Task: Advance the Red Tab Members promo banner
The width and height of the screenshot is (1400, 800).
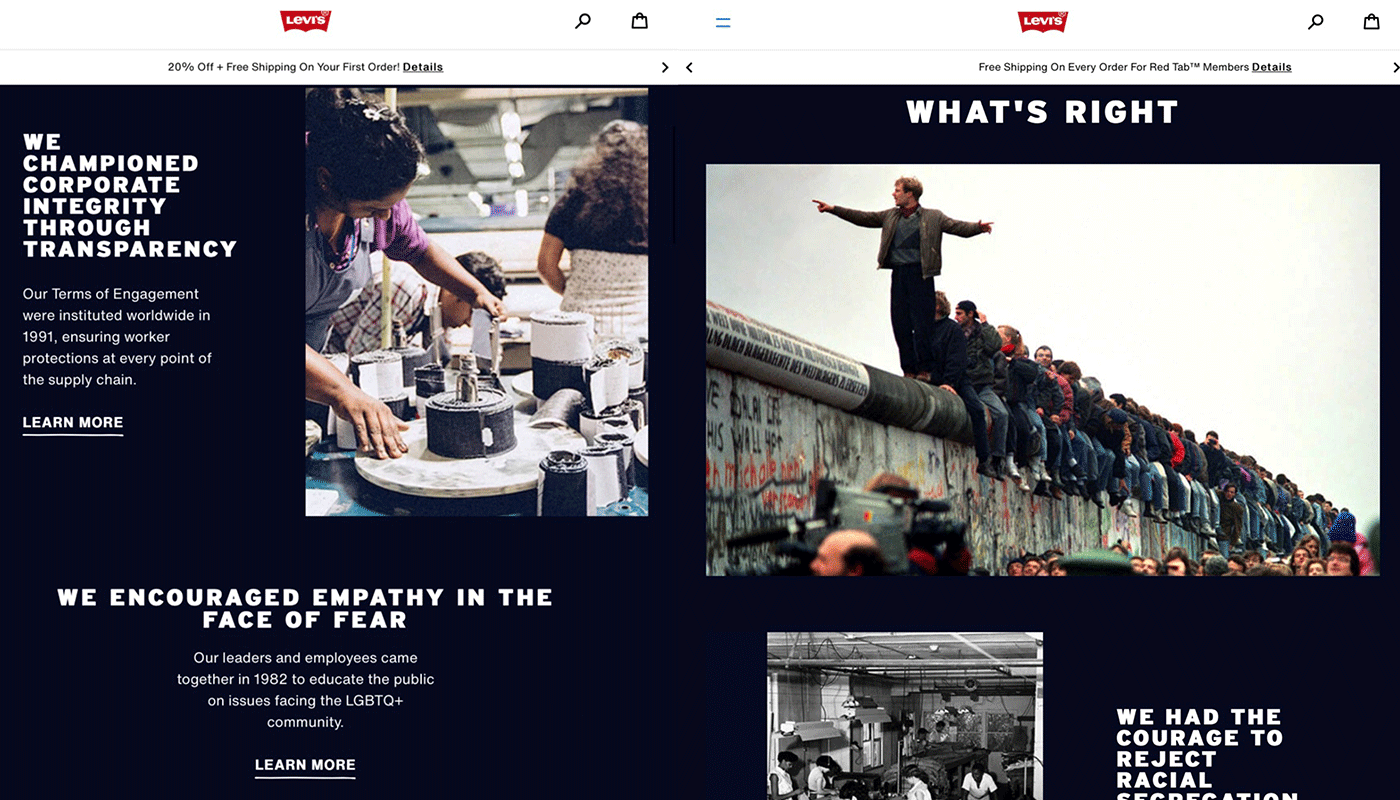Action: point(1394,67)
